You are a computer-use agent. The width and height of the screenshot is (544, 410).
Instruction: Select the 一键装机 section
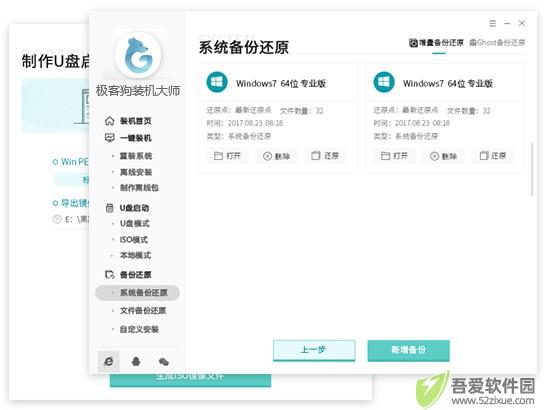tap(136, 138)
